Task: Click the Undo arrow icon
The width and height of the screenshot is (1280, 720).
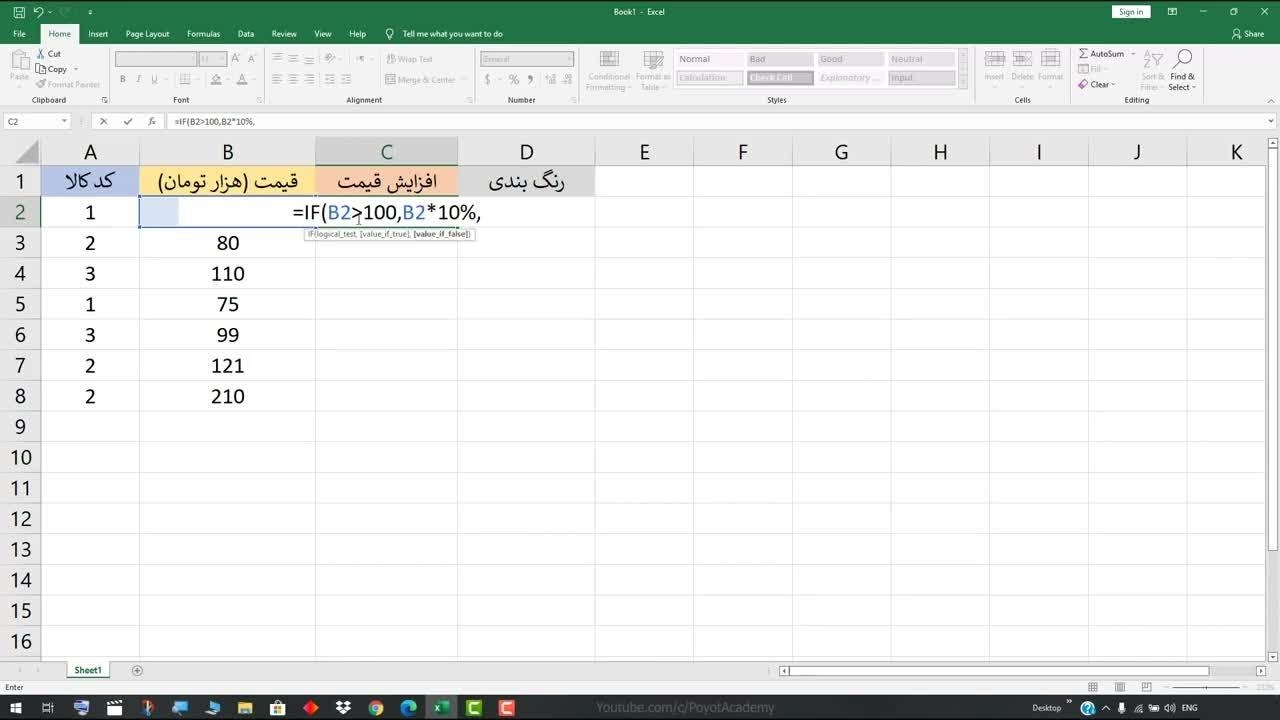Action: [x=38, y=12]
